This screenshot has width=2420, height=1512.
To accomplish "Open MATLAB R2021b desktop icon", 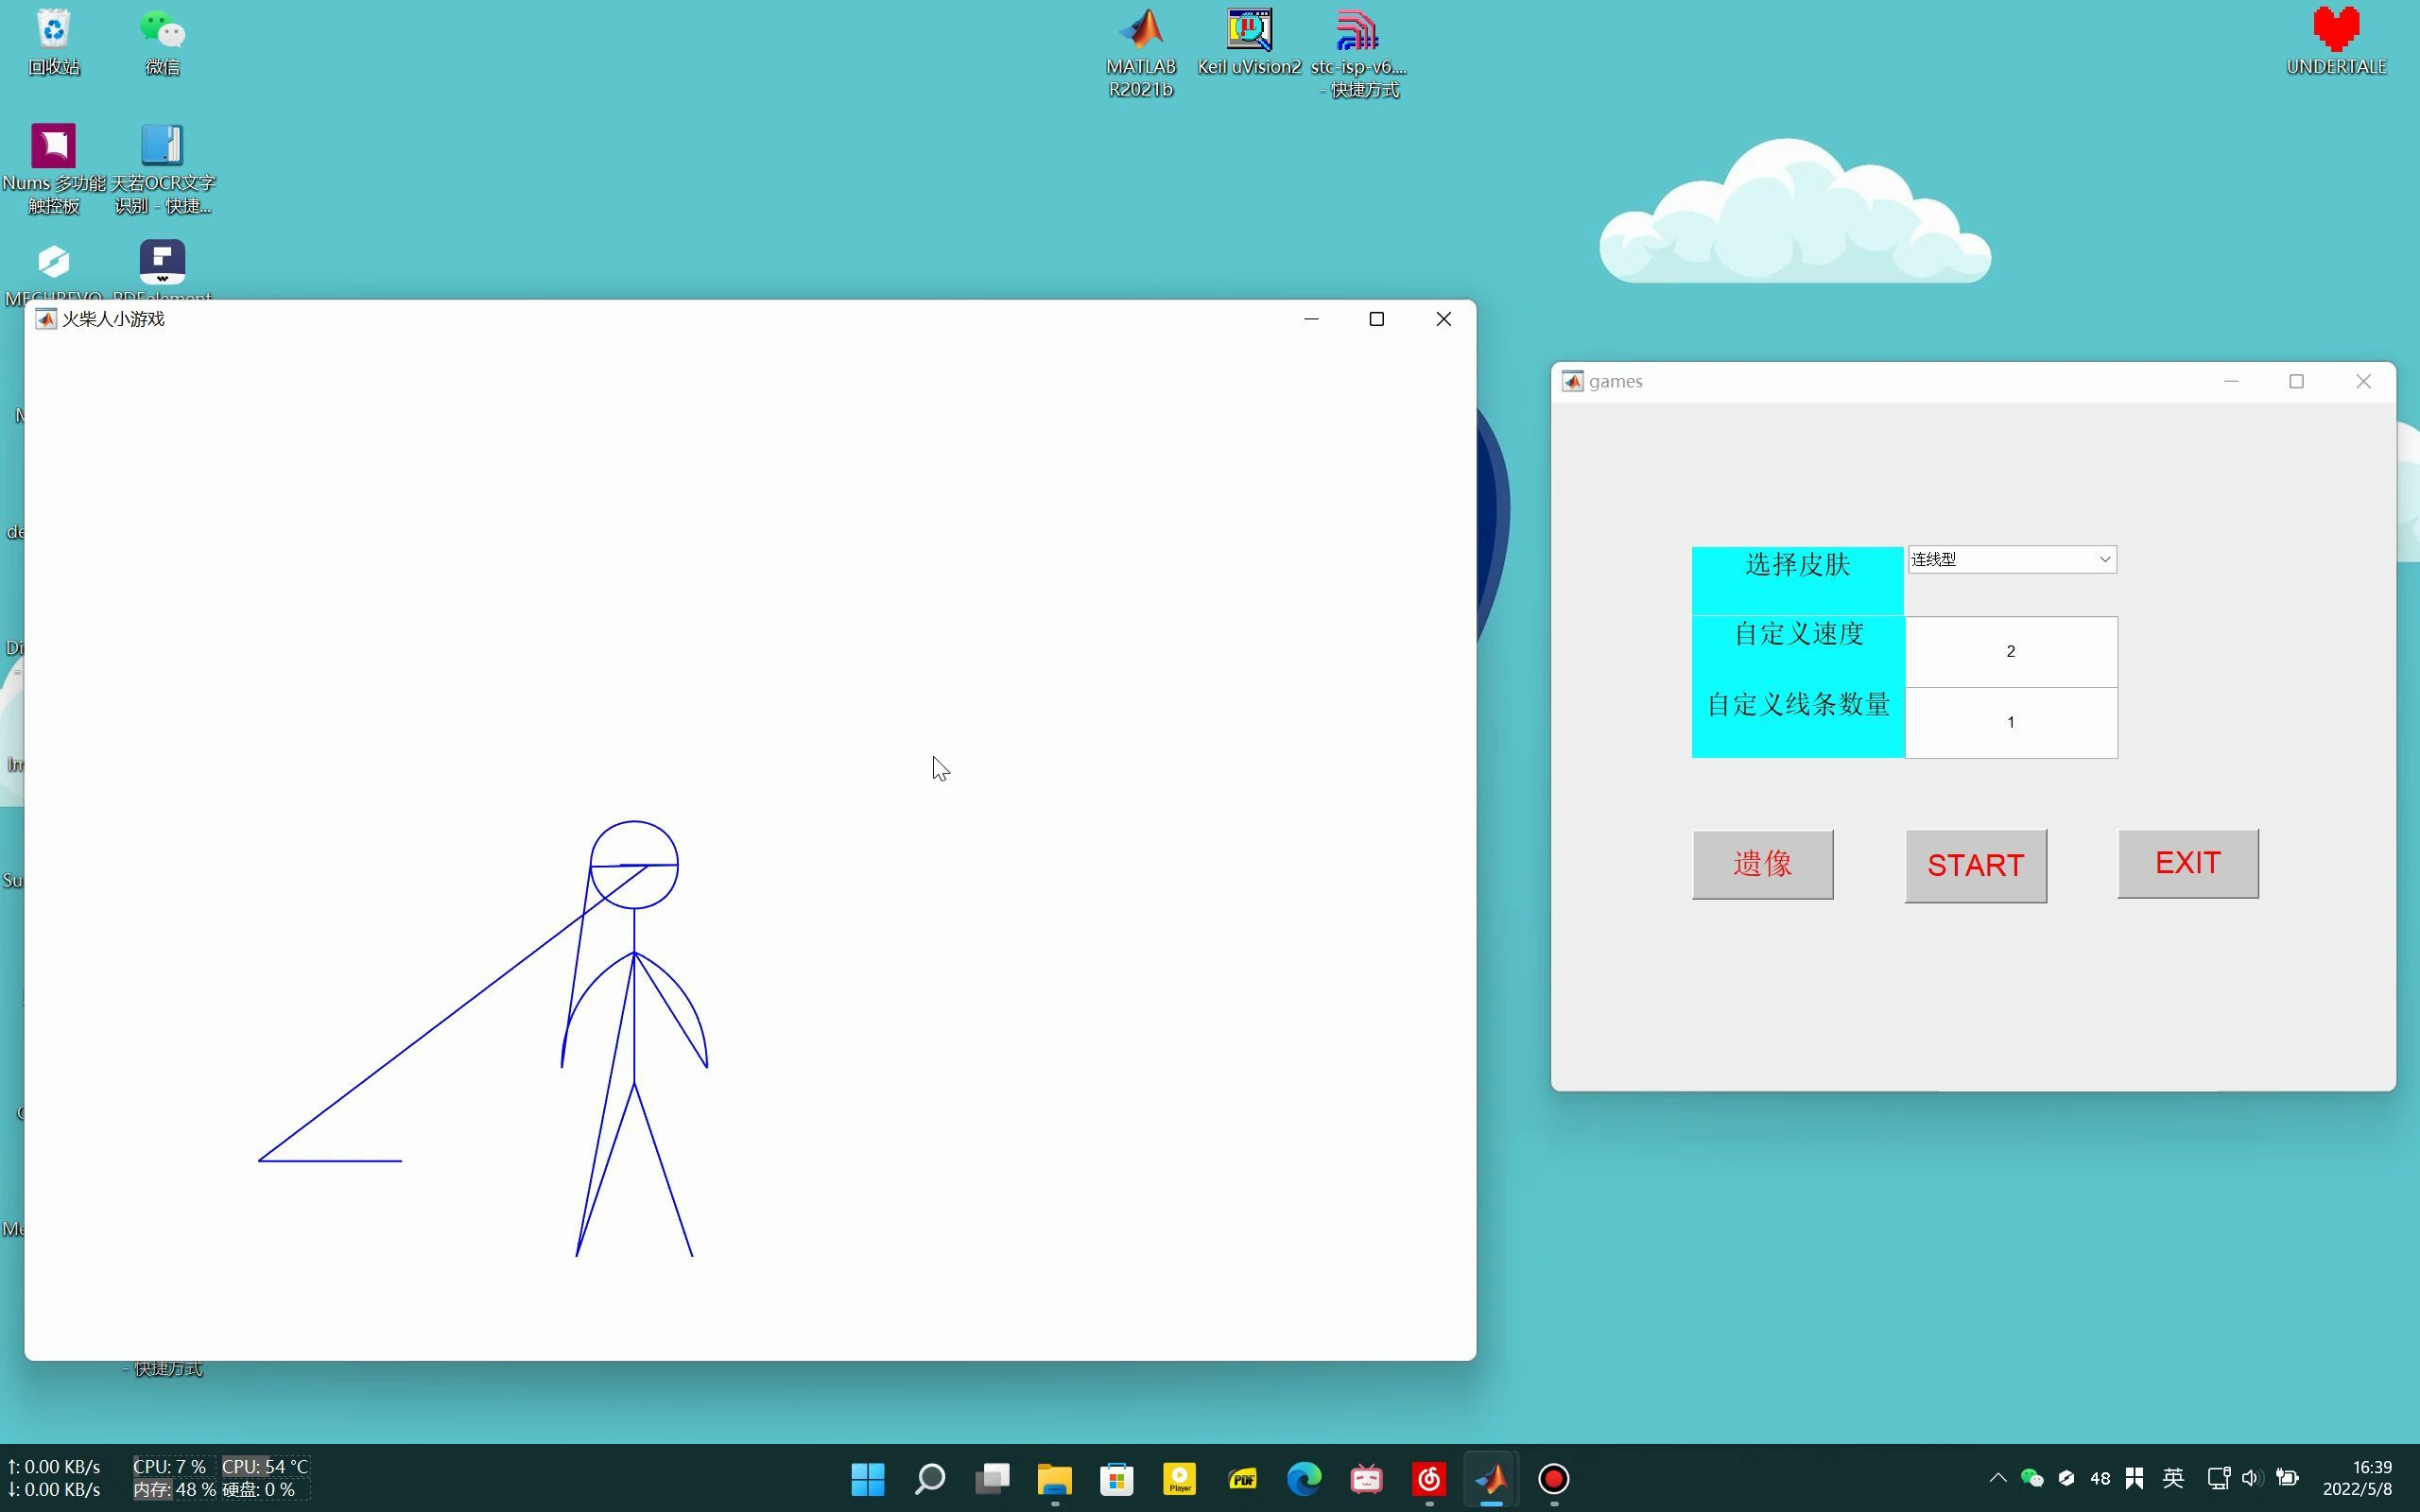I will [x=1140, y=32].
